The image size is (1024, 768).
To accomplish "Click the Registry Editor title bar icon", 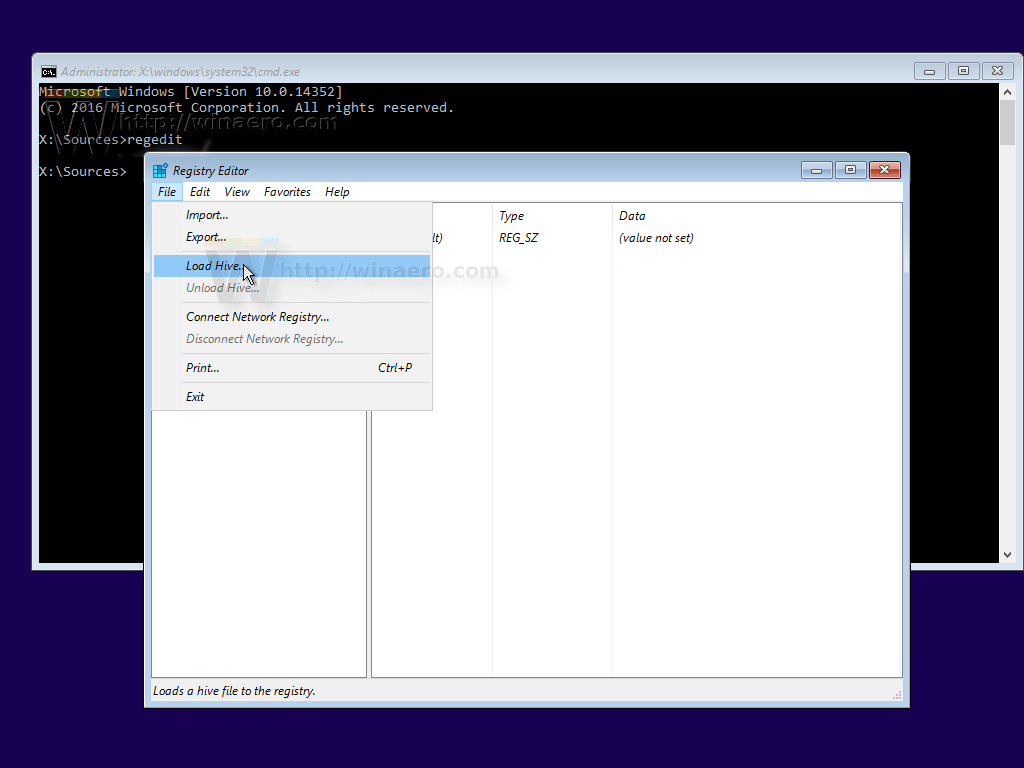I will [160, 170].
